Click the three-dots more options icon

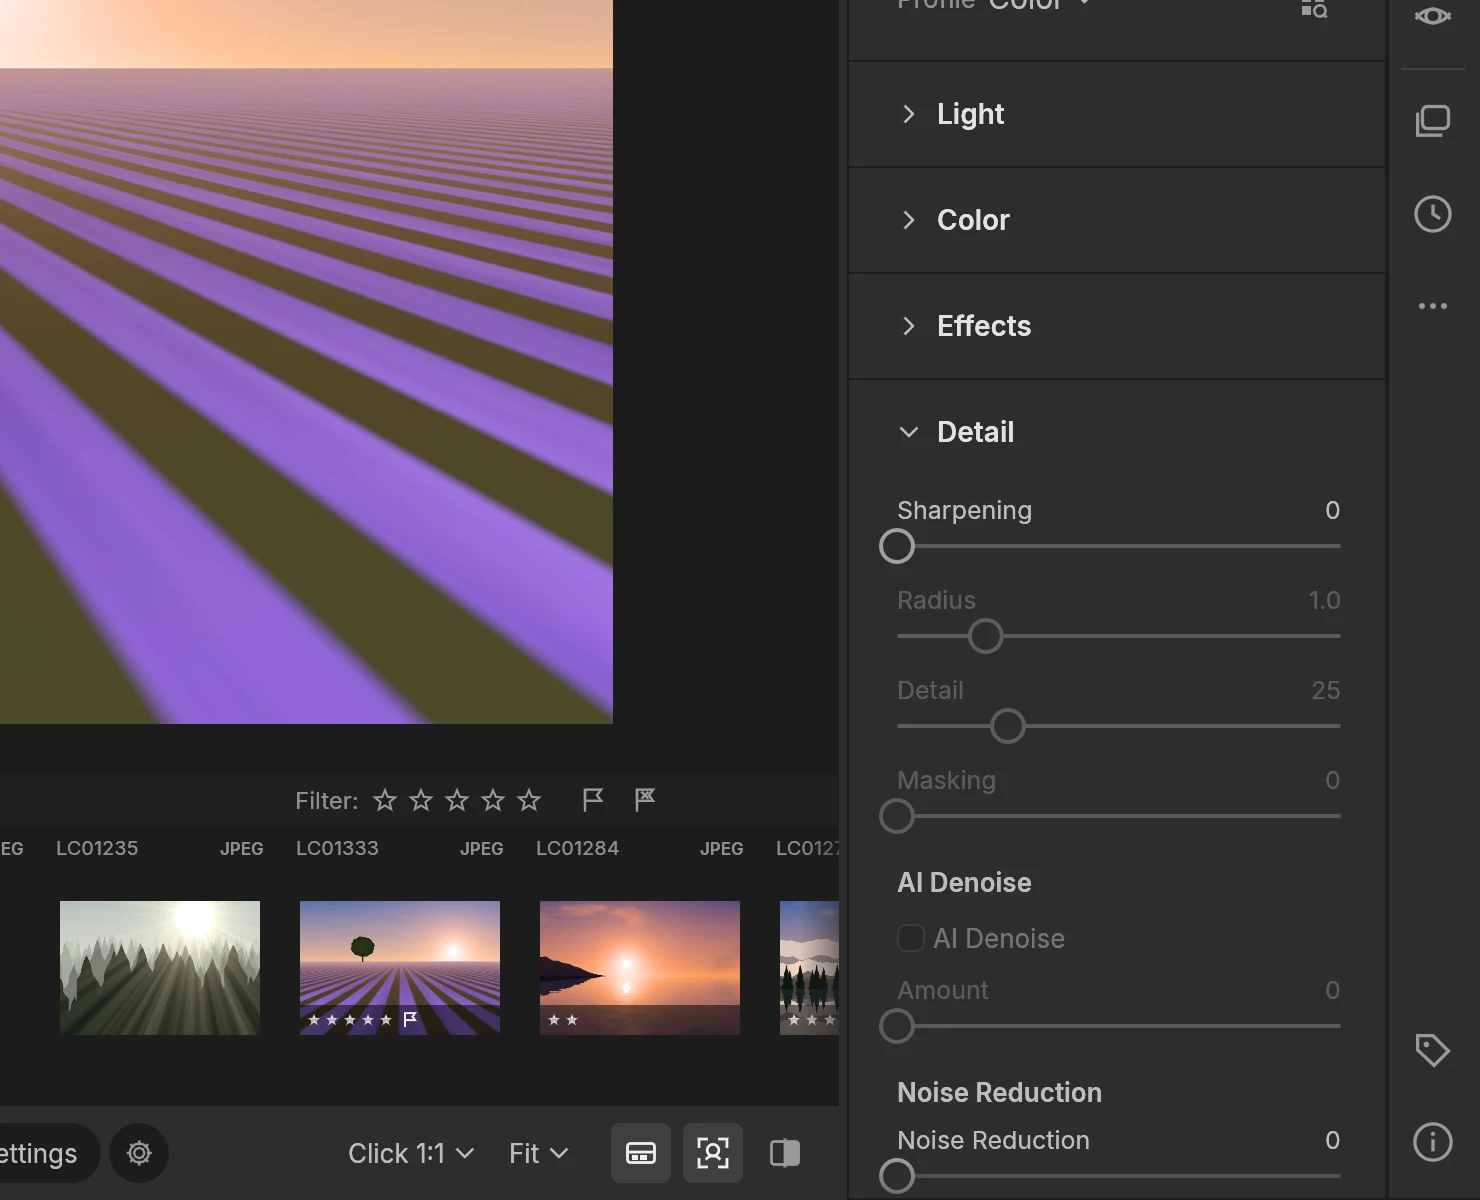pyautogui.click(x=1432, y=306)
